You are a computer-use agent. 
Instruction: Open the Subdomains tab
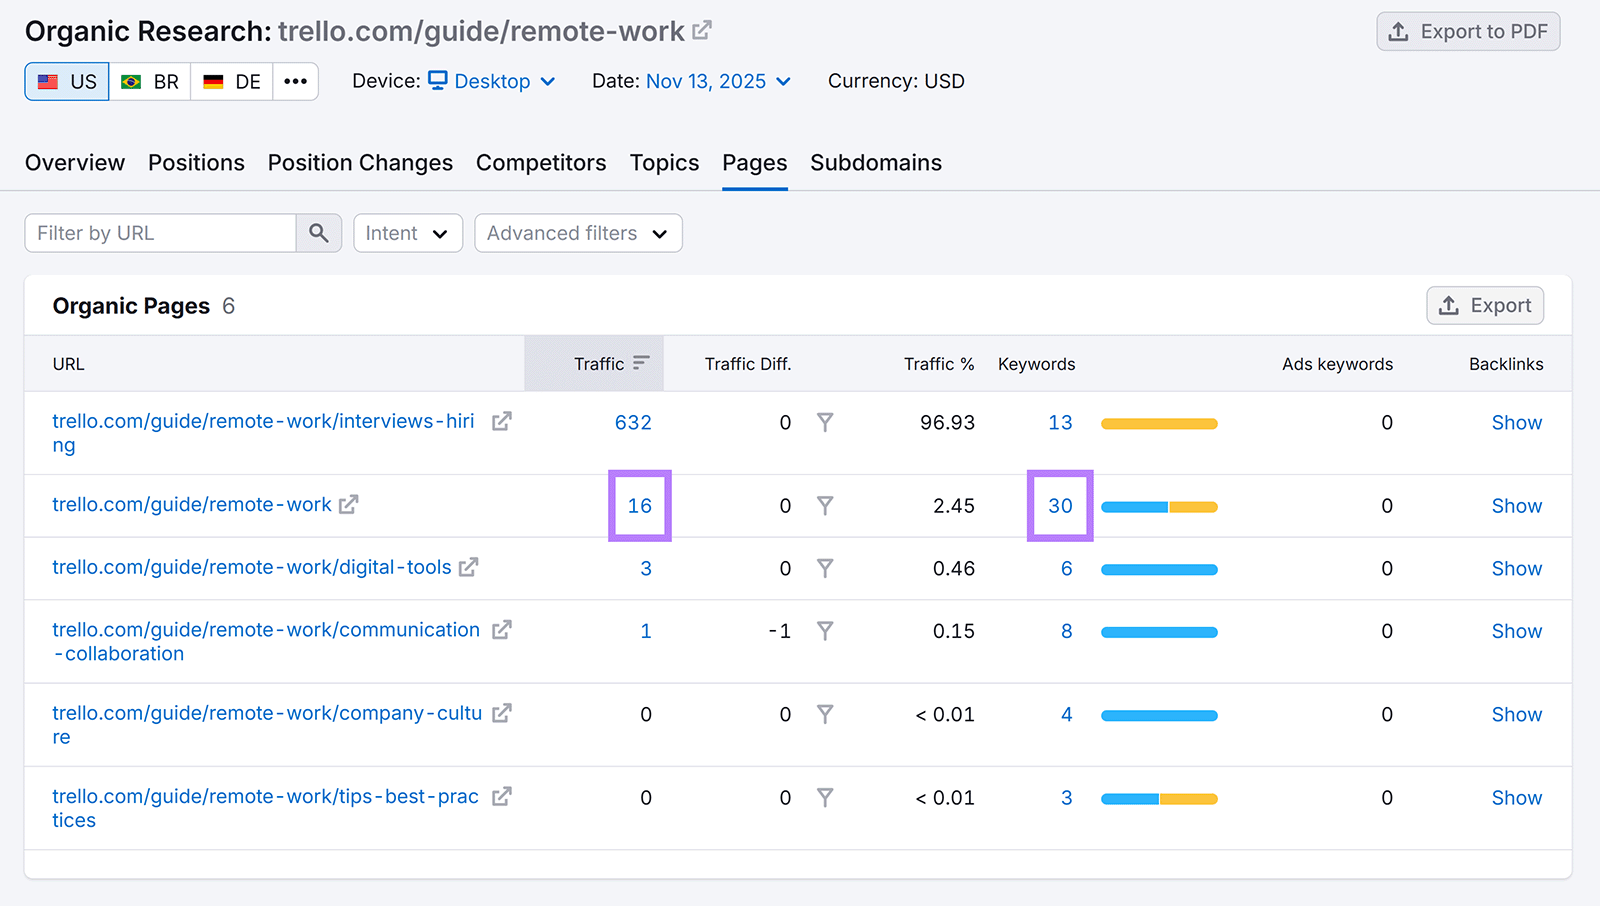click(875, 162)
